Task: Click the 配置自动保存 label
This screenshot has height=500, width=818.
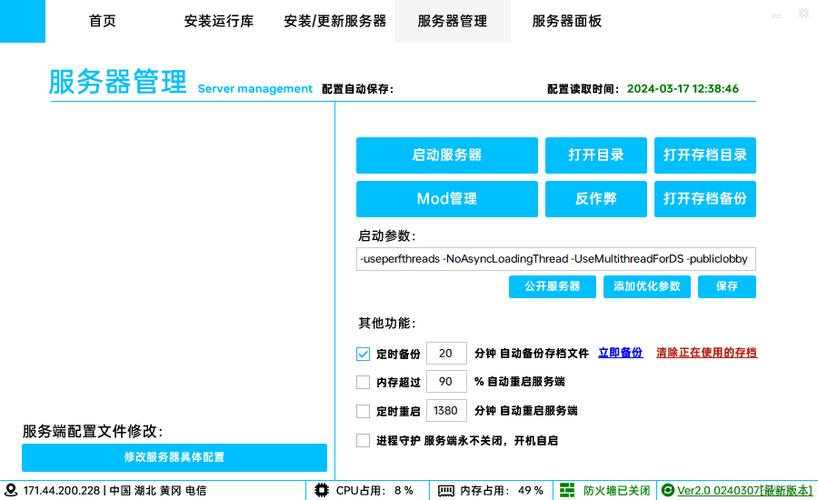Action: coord(357,89)
